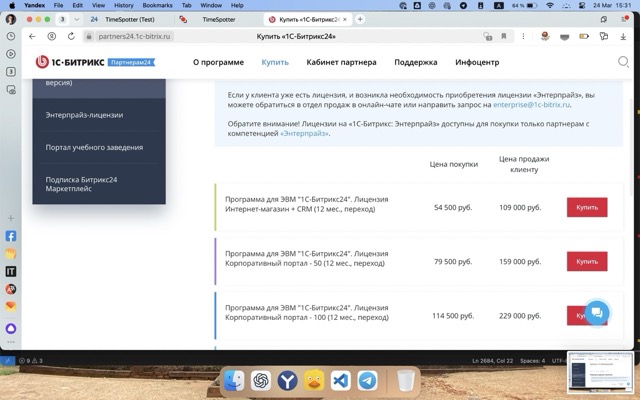Buy the Интернет-магазин + CRM license
Screen dimensions: 640x400
tap(586, 207)
